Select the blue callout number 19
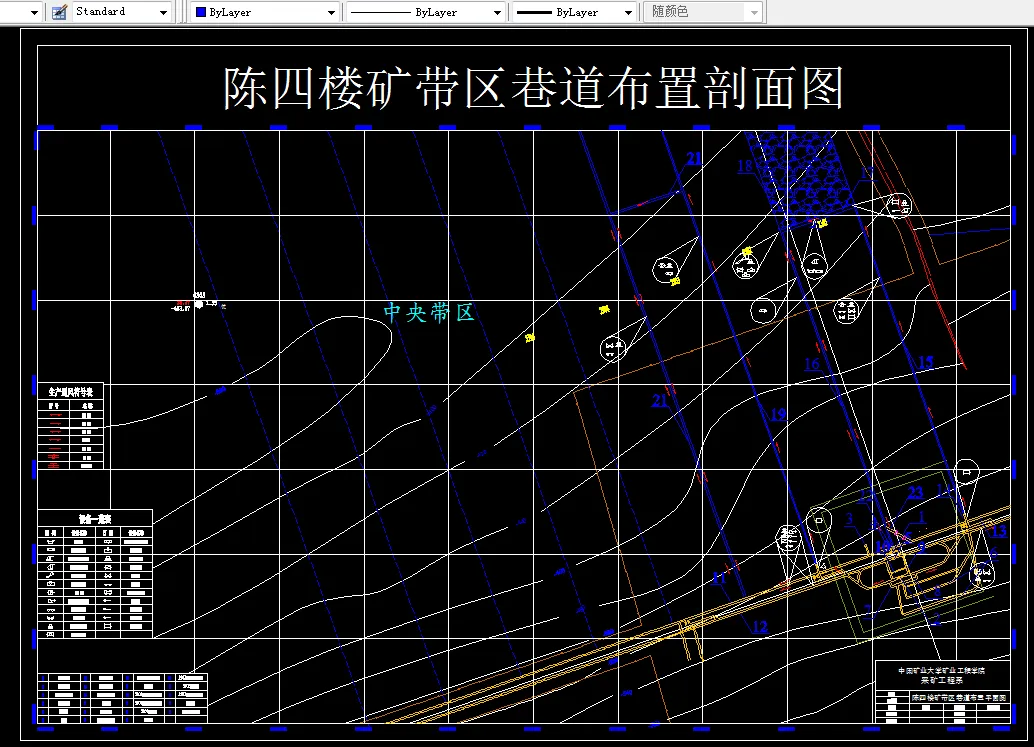Viewport: 1034px width, 747px height. (778, 414)
